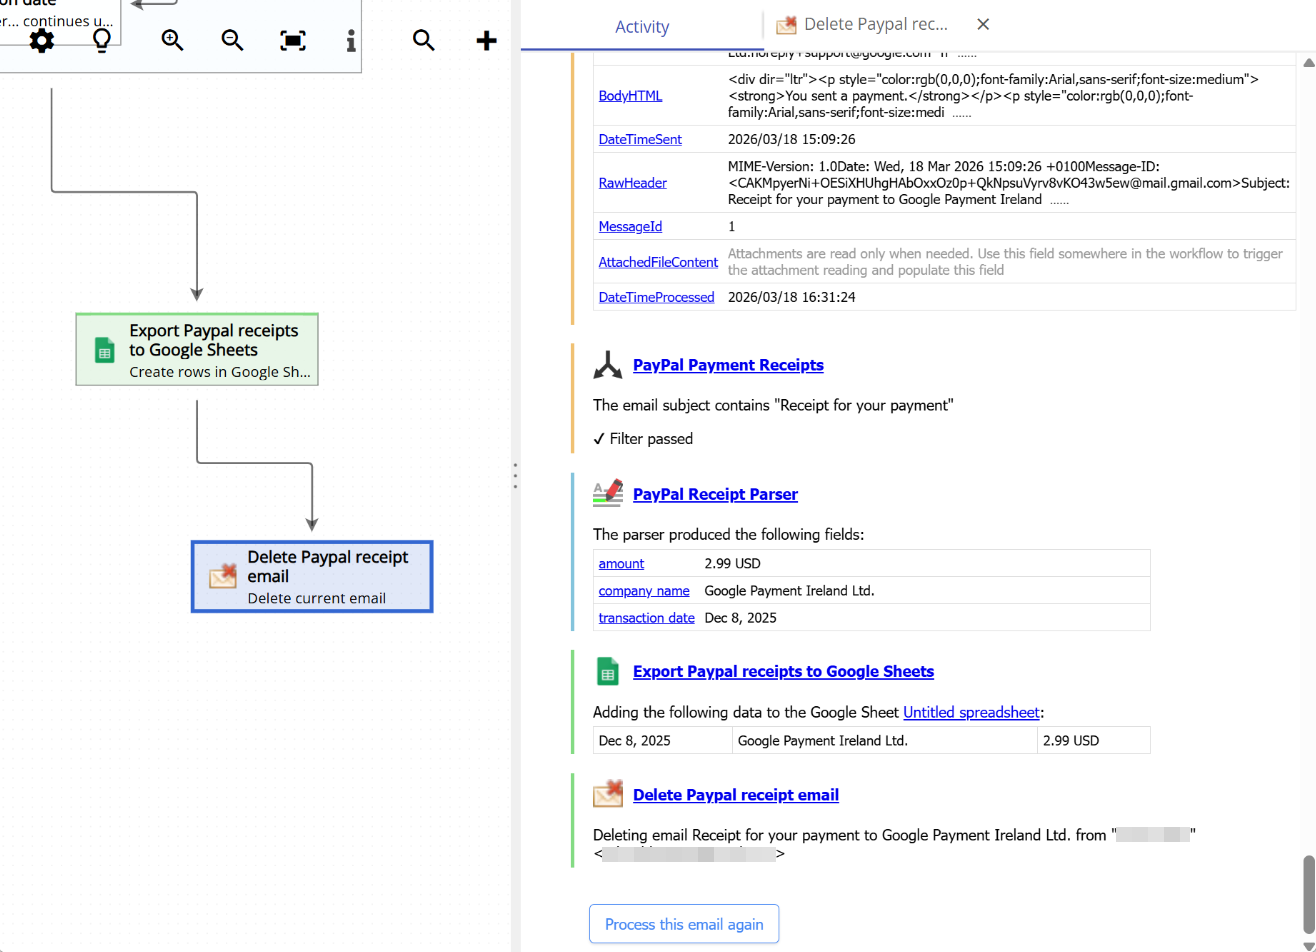
Task: Click the fit-to-screen view icon
Action: 292,40
